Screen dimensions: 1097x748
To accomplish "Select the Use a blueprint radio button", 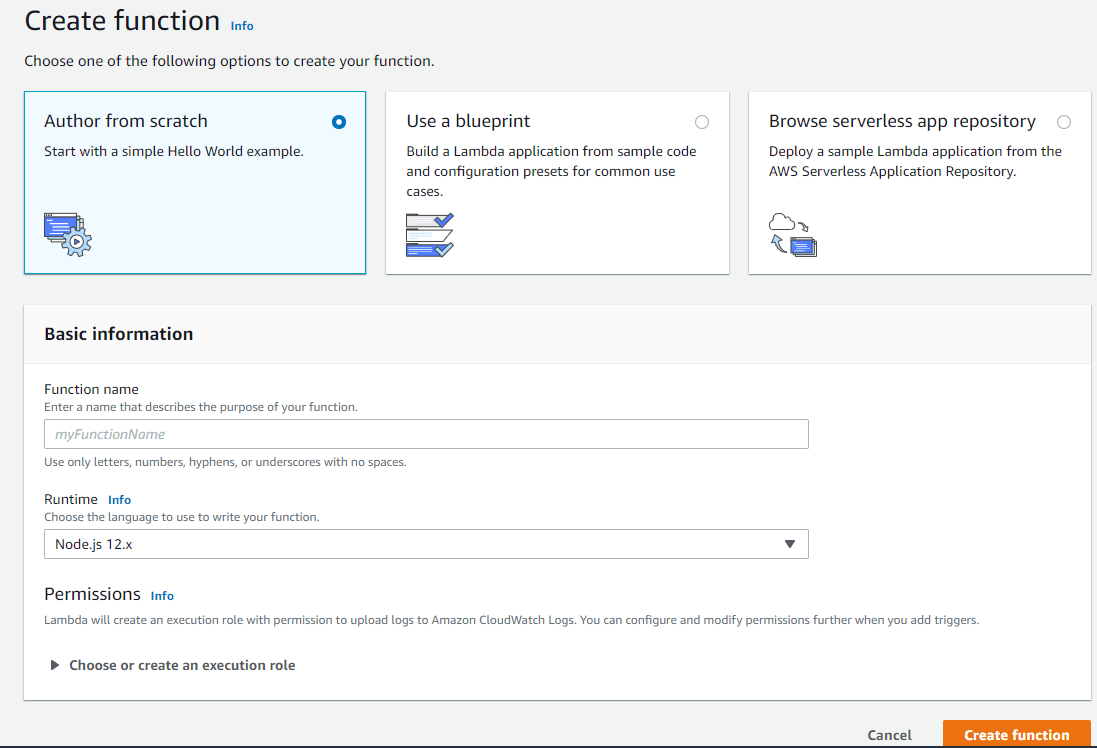I will [701, 122].
